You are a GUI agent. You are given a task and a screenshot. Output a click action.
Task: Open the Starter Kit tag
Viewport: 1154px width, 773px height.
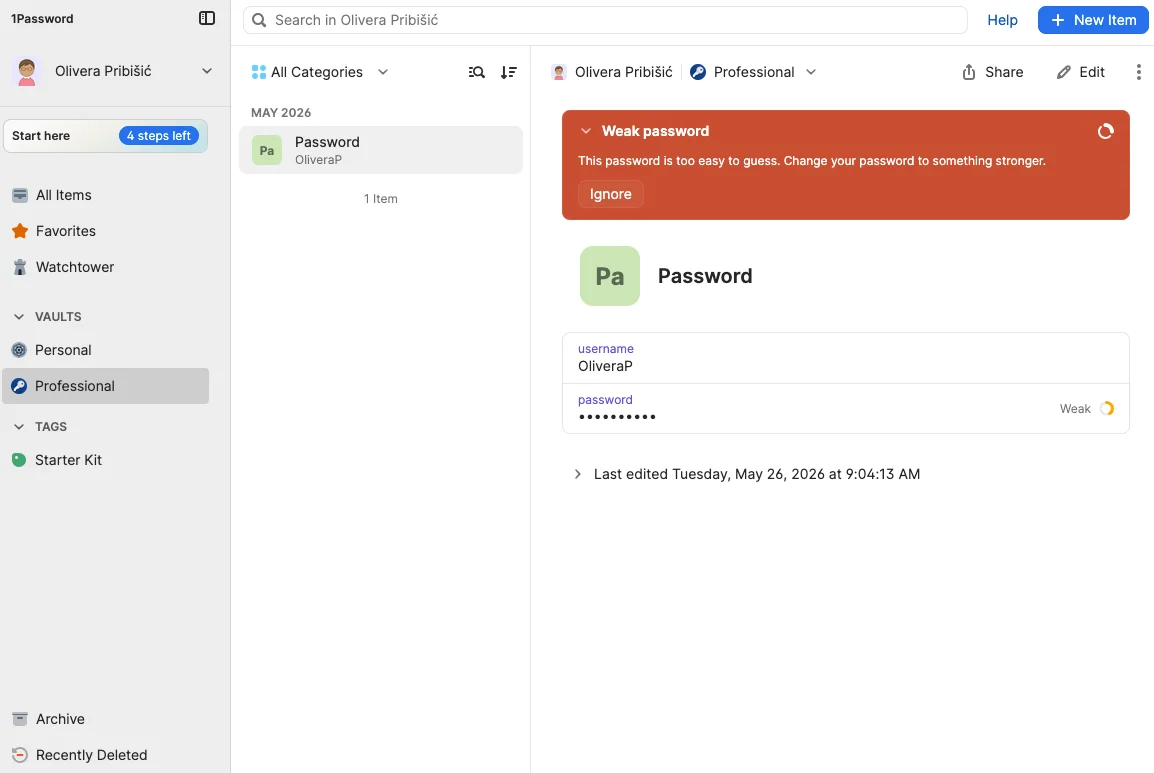(106, 460)
